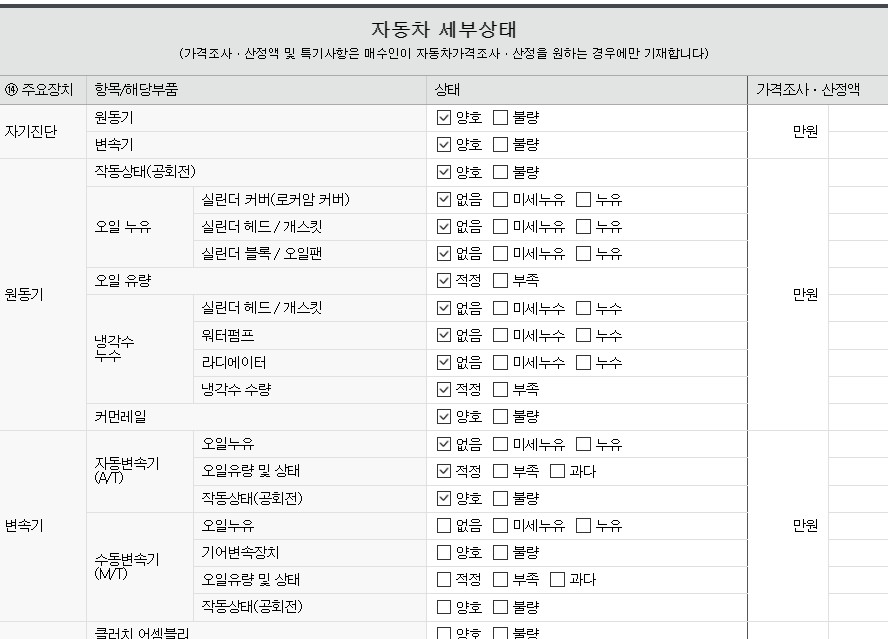Mark 기어변속장치 as 양호
Viewport: 888px width, 639px height.
tap(445, 552)
